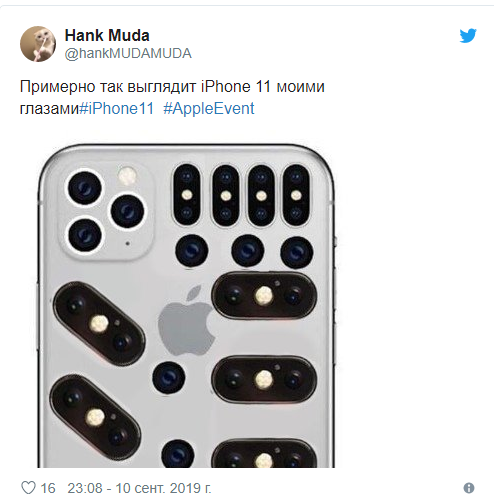Click the round flash in the square camera module

(x=127, y=175)
